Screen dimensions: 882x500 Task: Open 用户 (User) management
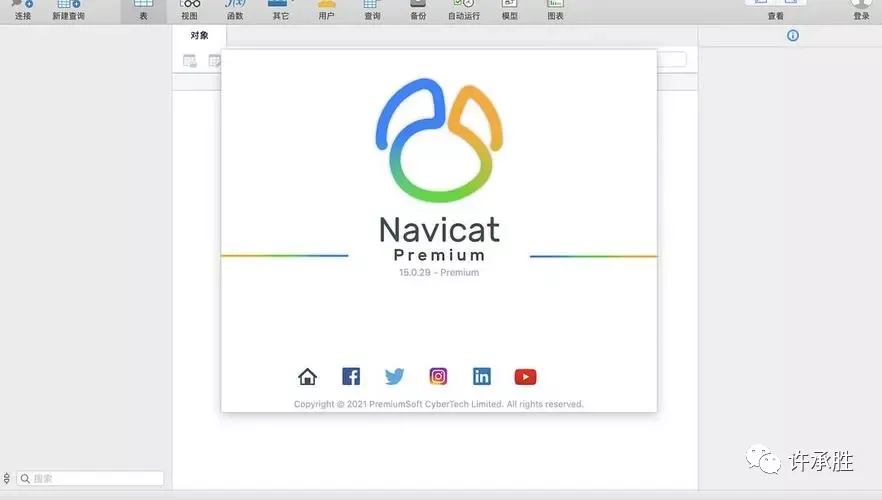pos(326,10)
